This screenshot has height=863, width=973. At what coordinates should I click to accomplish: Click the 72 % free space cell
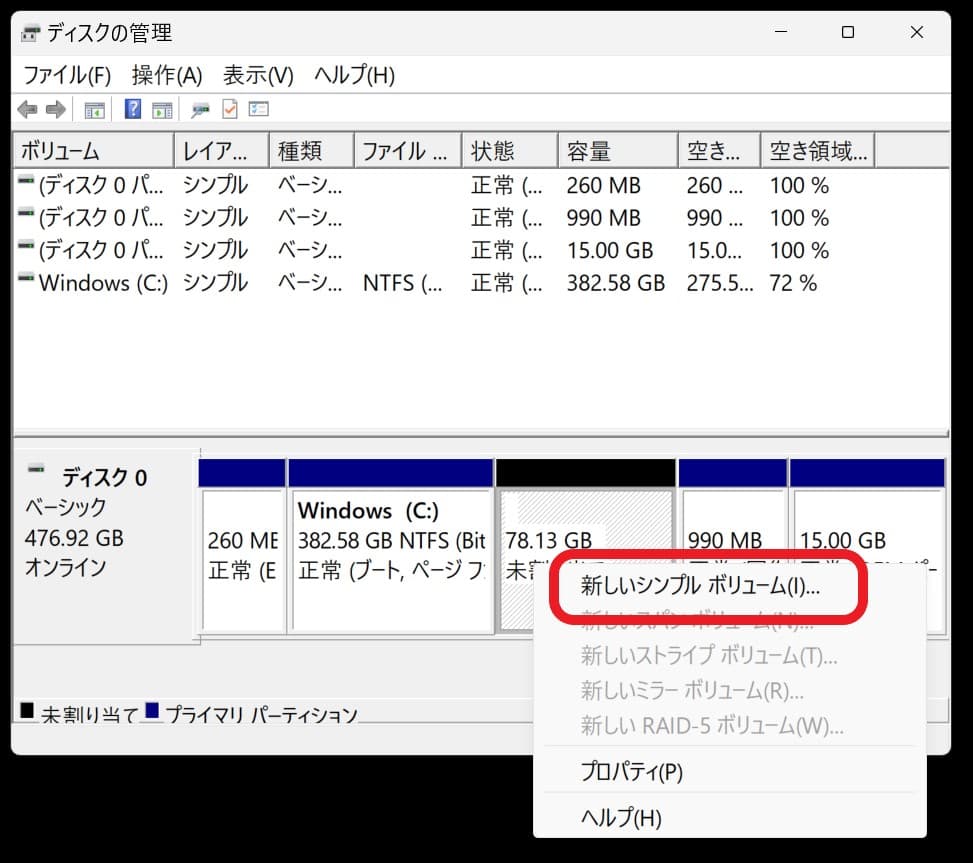click(793, 284)
